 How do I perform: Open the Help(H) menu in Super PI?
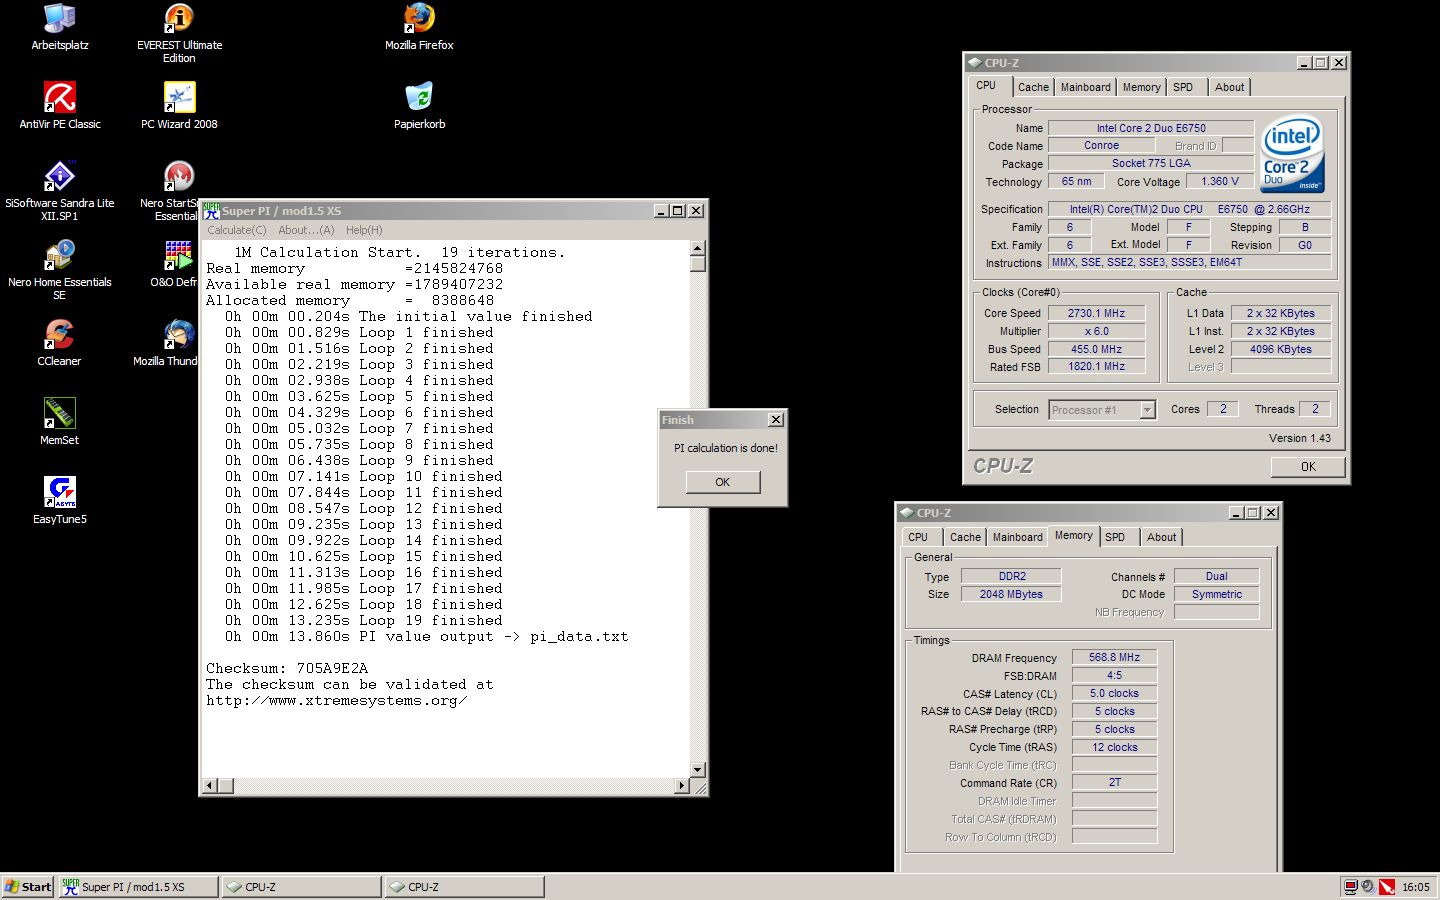[364, 230]
